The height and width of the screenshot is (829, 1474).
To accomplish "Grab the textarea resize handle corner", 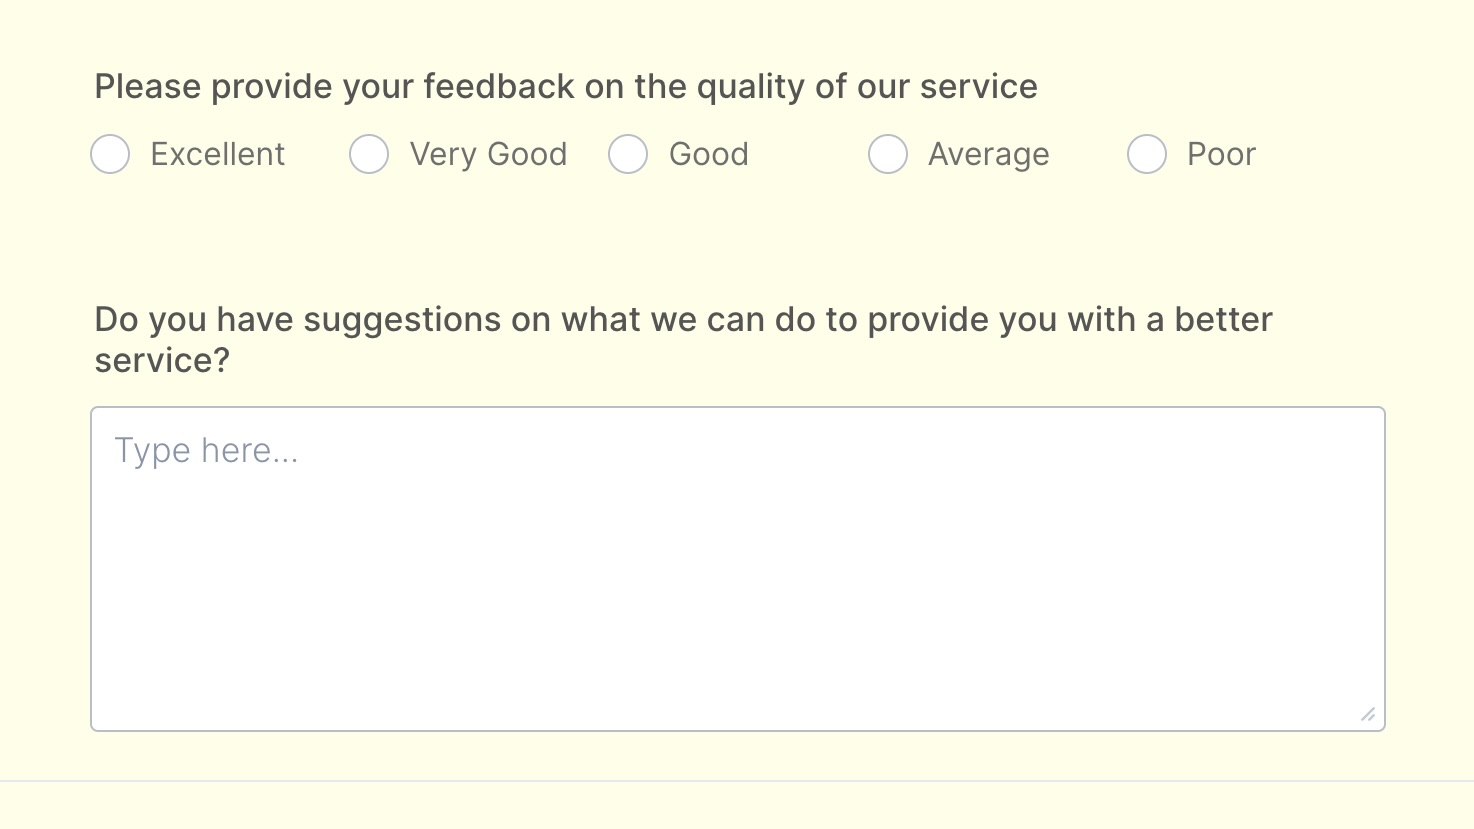I will 1368,714.
